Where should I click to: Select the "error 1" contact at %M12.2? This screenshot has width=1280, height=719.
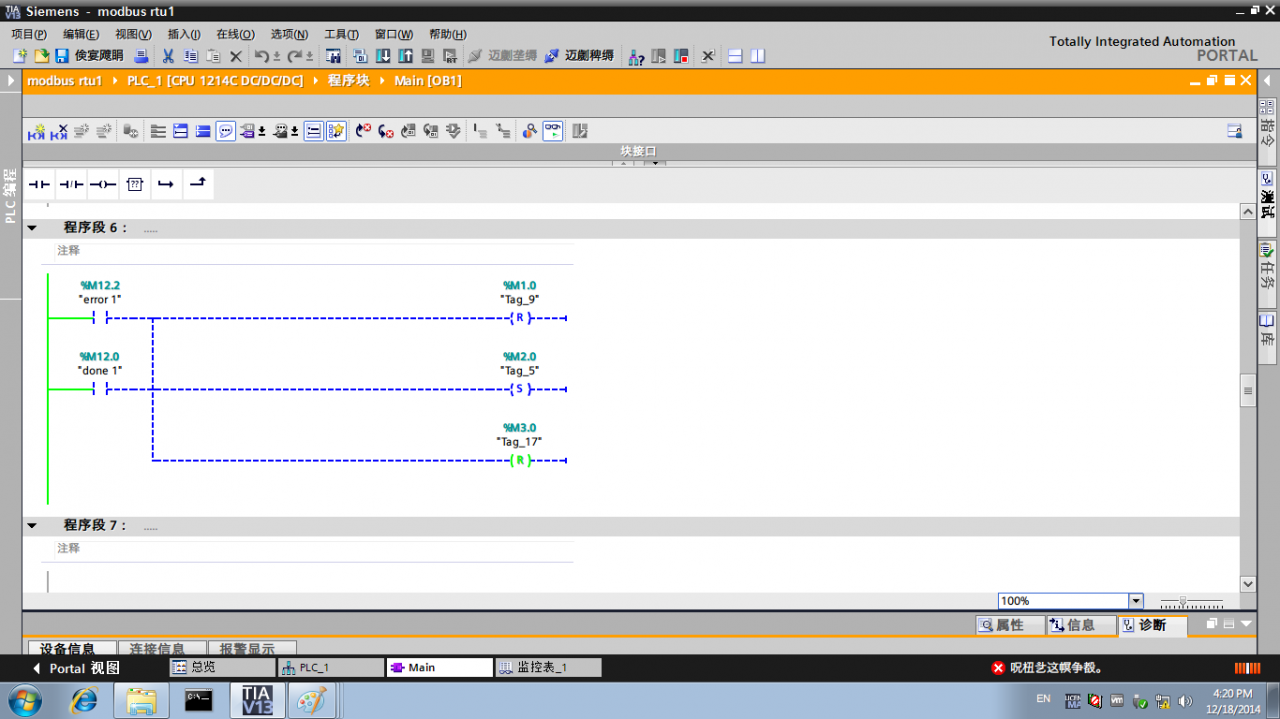(x=100, y=318)
